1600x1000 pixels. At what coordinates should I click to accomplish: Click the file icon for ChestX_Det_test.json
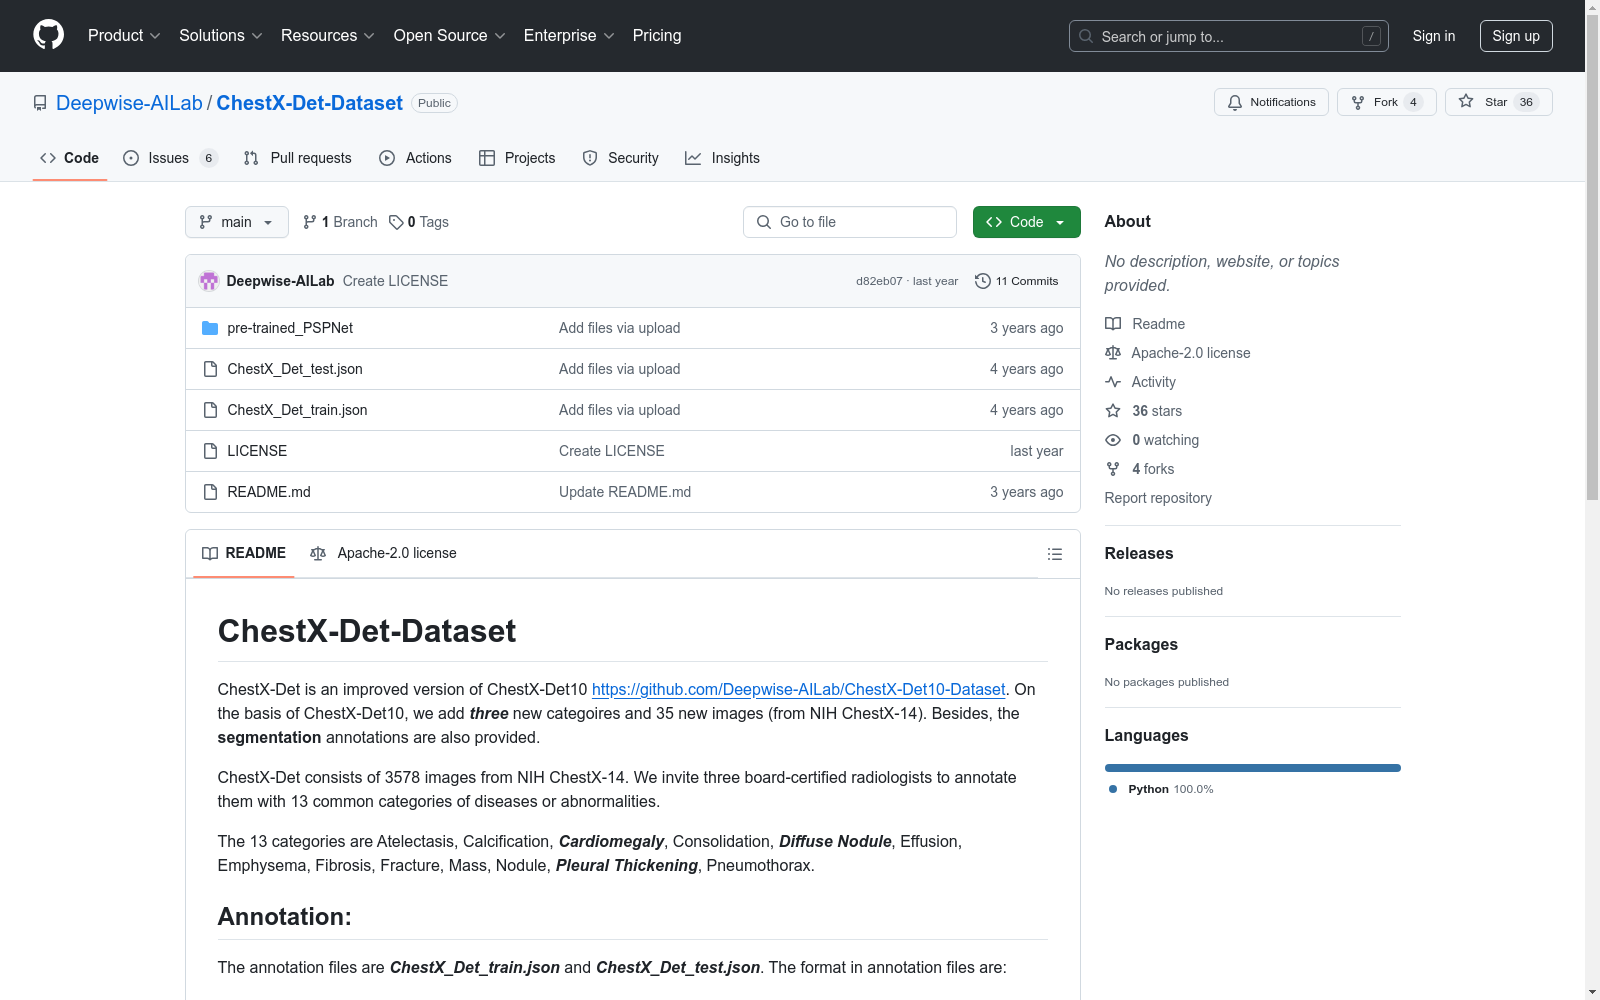point(210,369)
